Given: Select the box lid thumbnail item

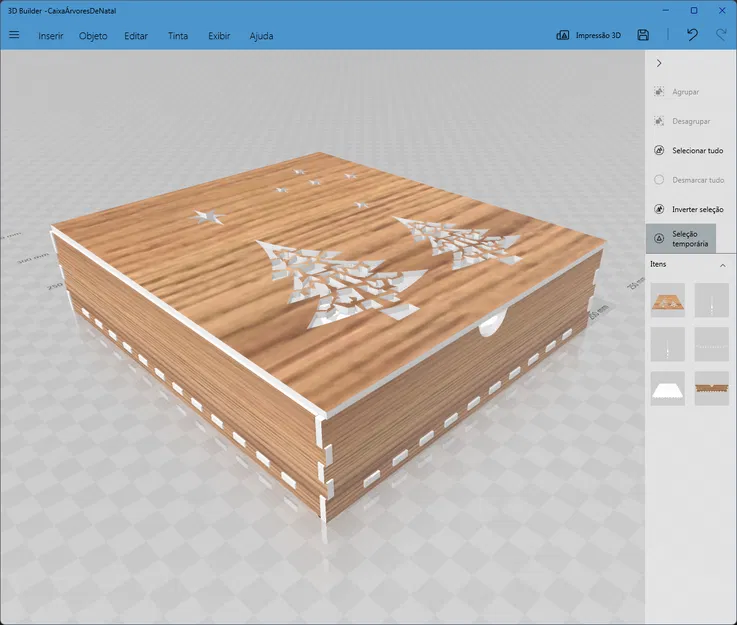Looking at the screenshot, I should tap(667, 300).
